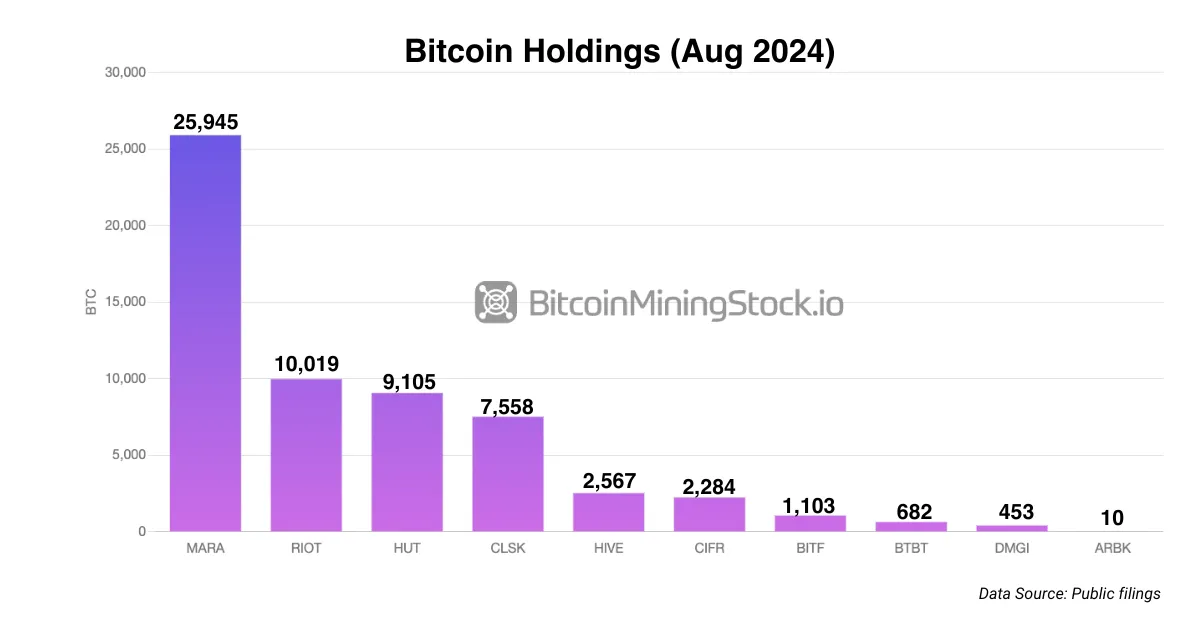The width and height of the screenshot is (1200, 630).
Task: Click the chart title Bitcoin Holdings
Action: (x=619, y=50)
